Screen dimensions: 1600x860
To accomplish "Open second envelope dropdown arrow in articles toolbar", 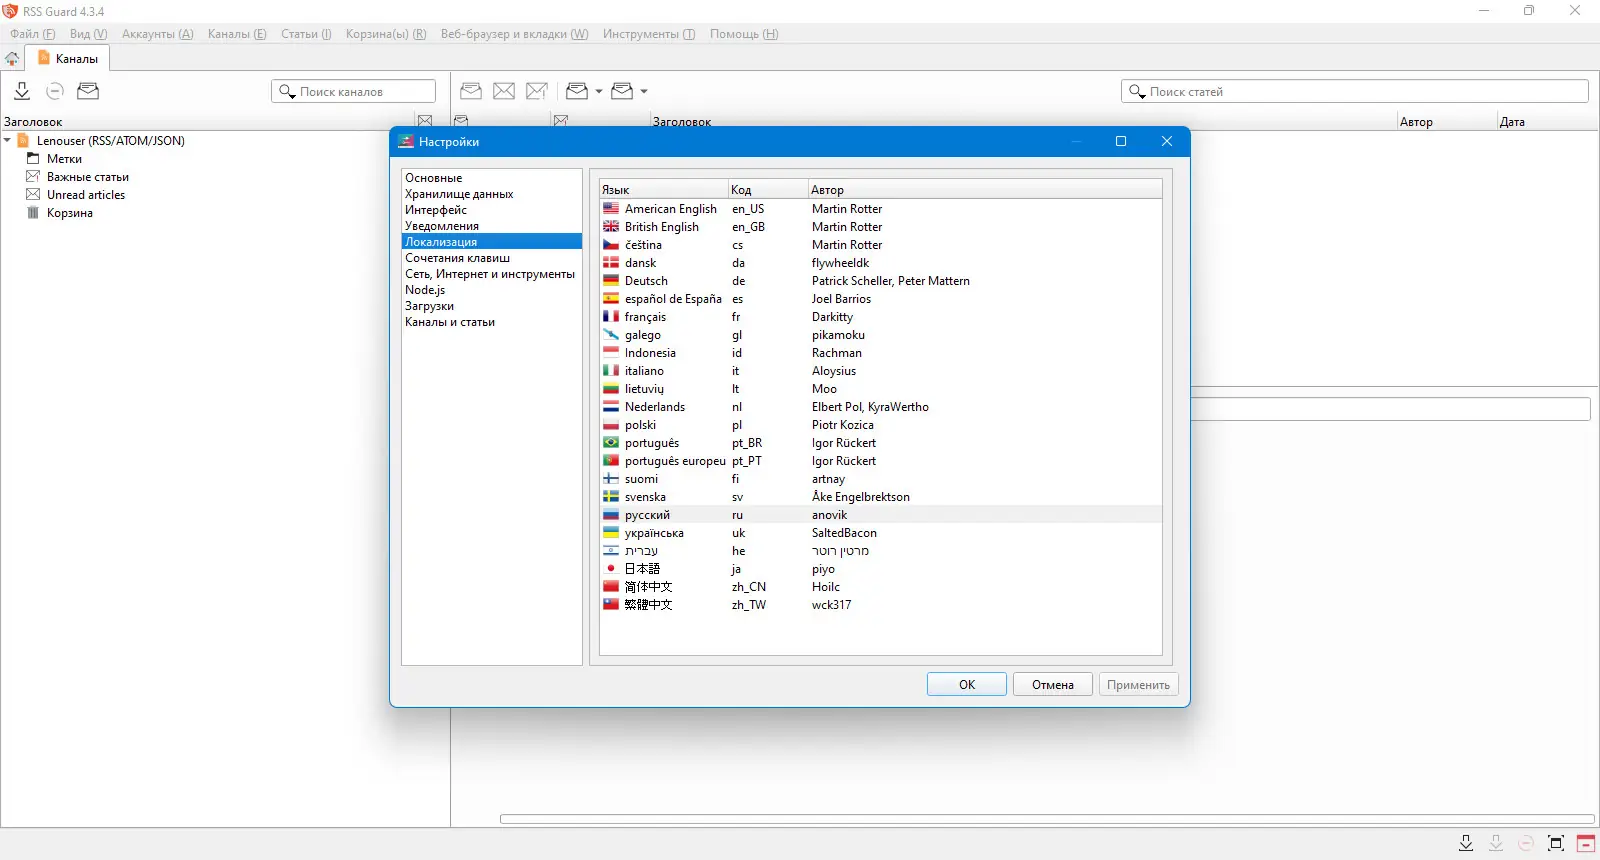I will coord(644,91).
